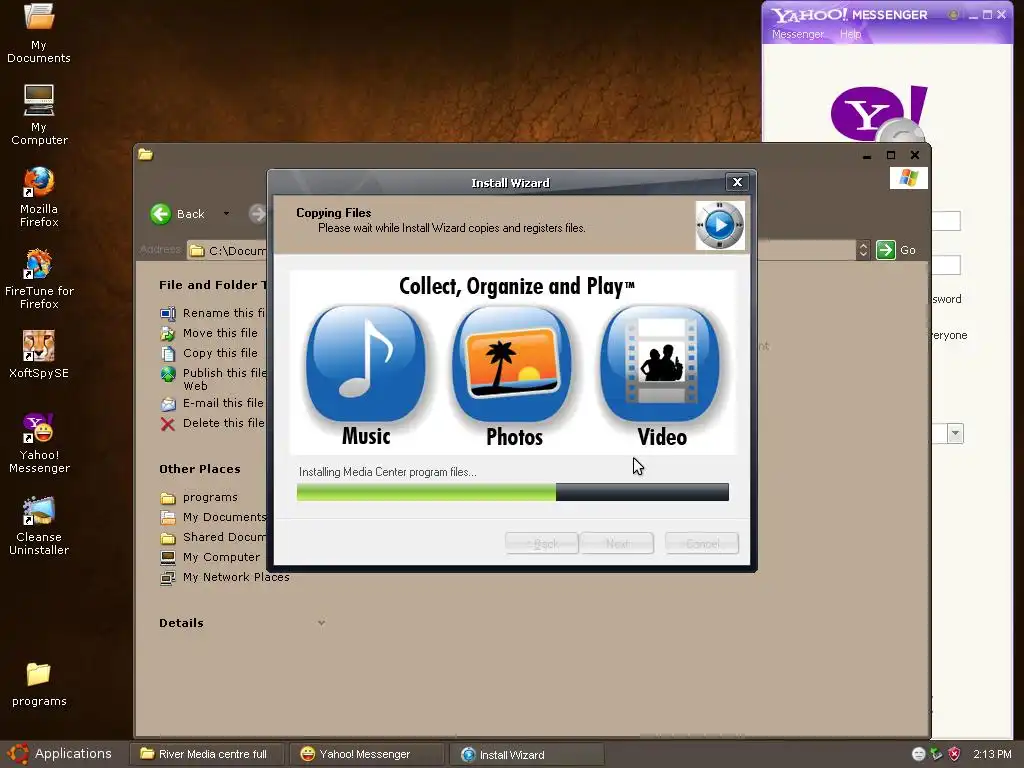Click Copy this file task icon

[x=168, y=353]
